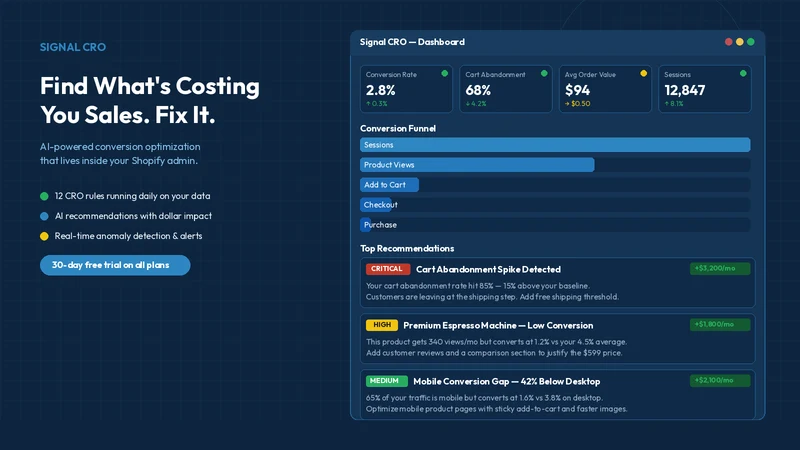Click the MEDIUM severity badge
Viewport: 800px width, 450px height.
(387, 381)
